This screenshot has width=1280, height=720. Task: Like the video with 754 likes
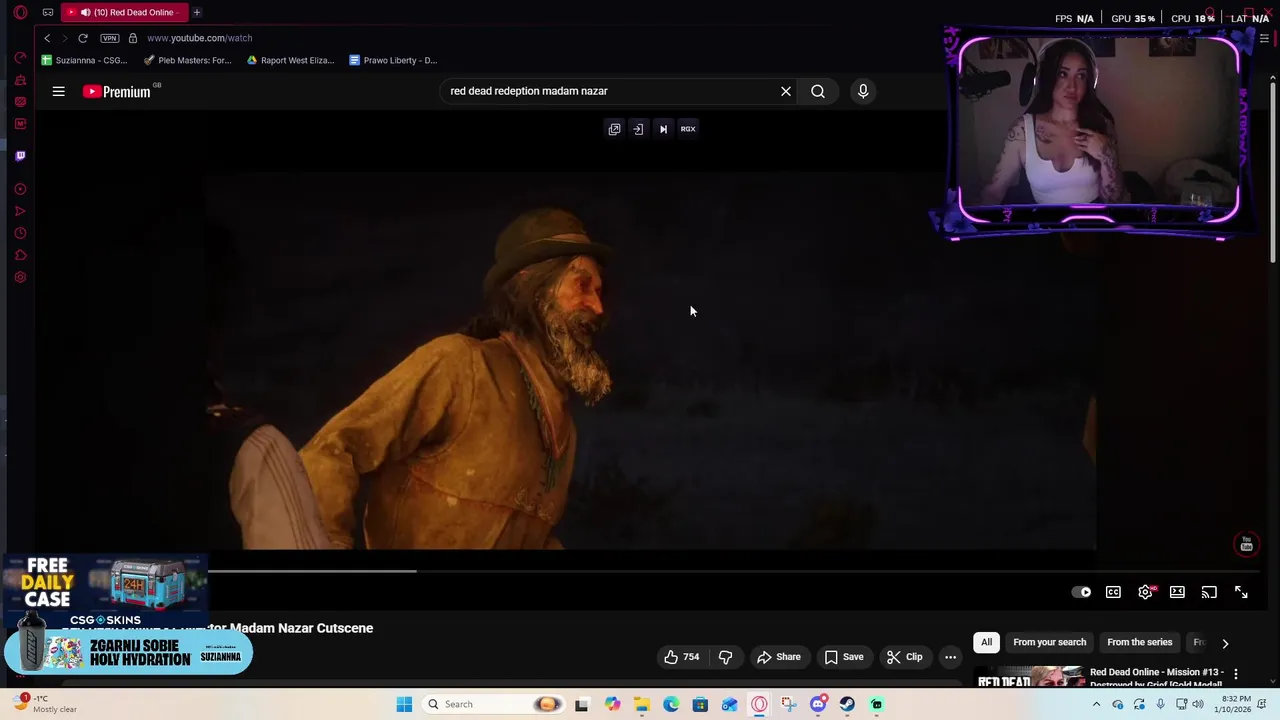[681, 657]
